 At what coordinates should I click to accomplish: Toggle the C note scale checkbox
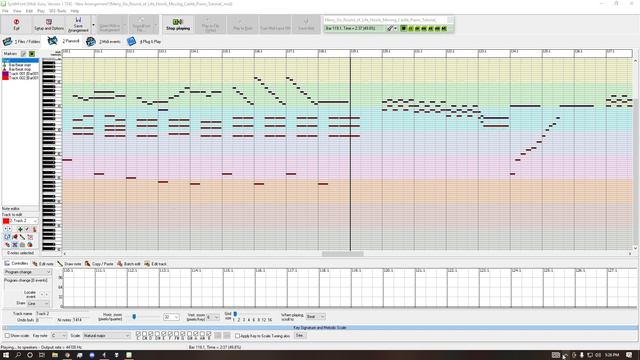[138, 334]
